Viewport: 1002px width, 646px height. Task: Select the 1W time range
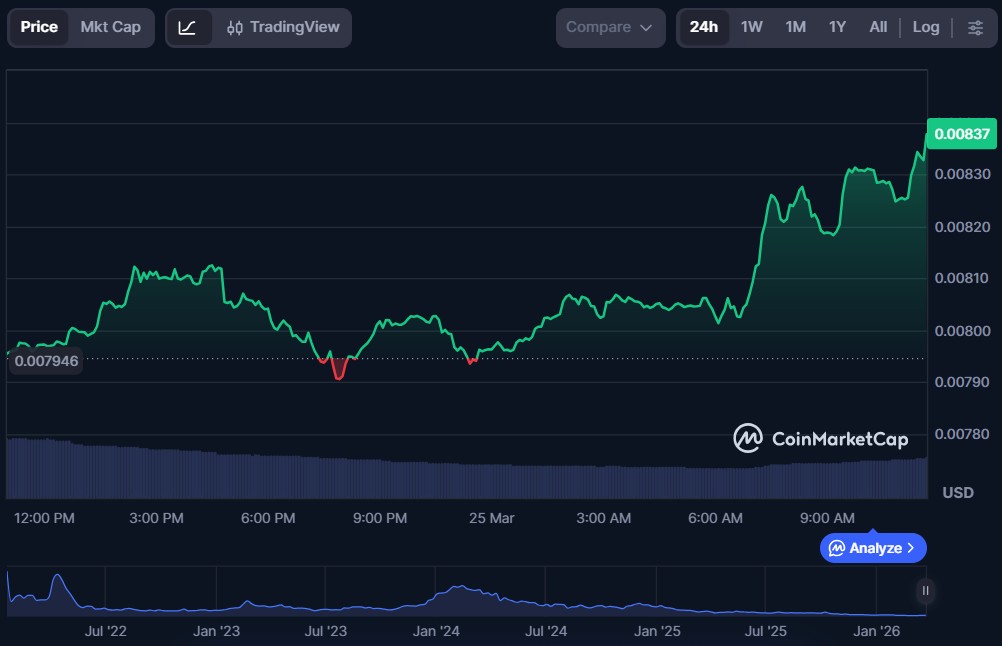coord(752,27)
